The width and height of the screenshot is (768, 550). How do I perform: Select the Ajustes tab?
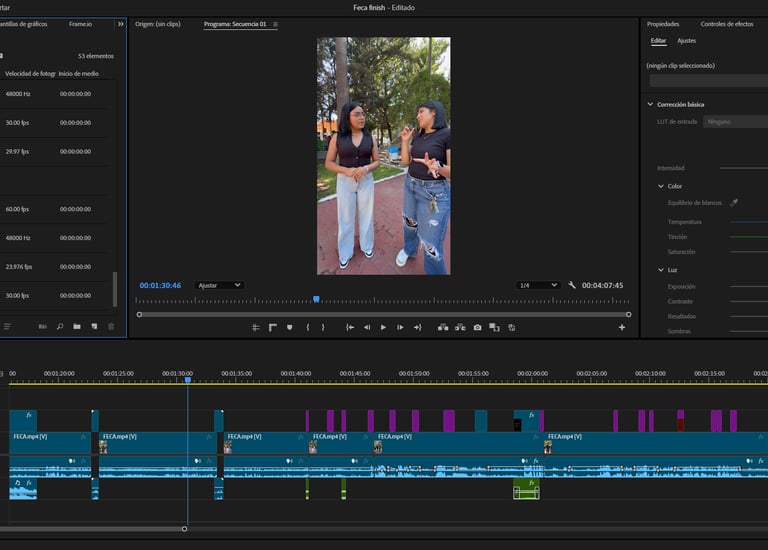click(x=686, y=41)
